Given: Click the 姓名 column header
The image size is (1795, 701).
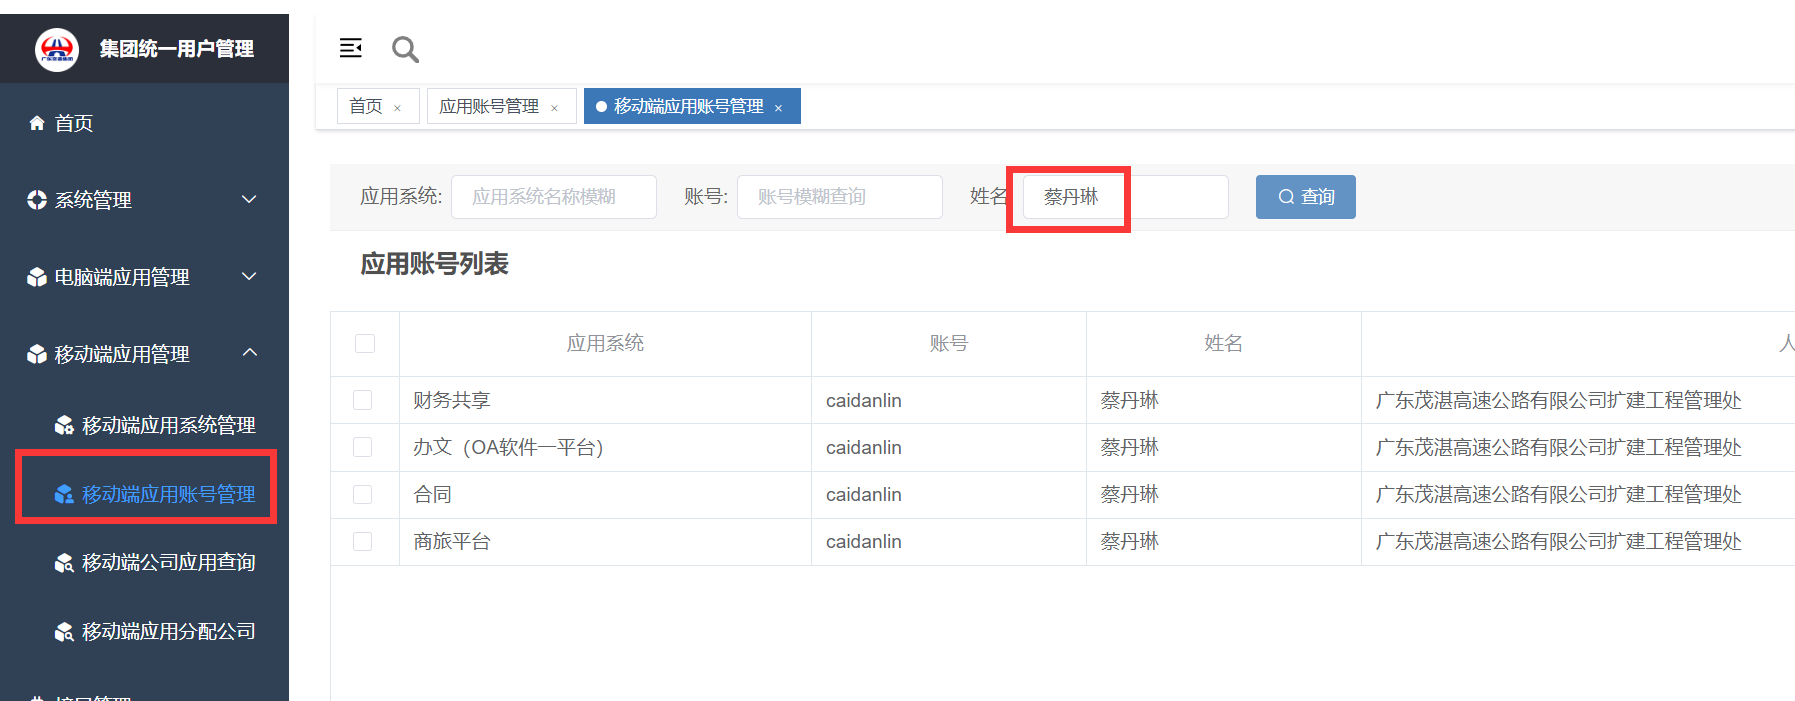Looking at the screenshot, I should click(x=1224, y=344).
